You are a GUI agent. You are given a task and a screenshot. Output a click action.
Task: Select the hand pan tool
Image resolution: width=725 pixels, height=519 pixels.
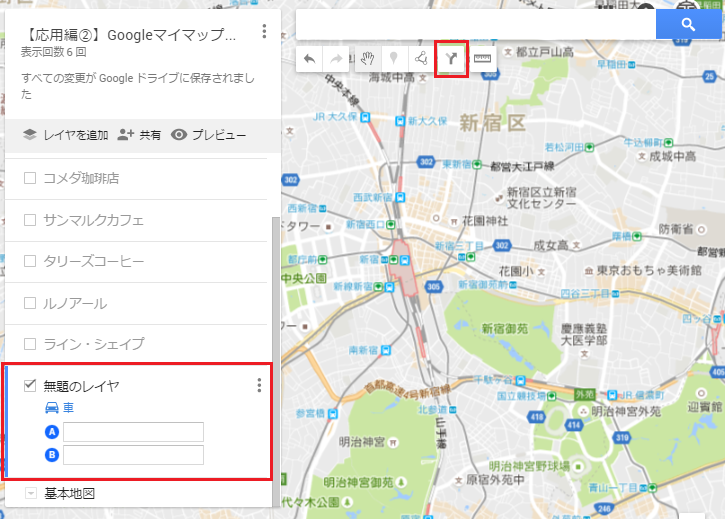[368, 59]
